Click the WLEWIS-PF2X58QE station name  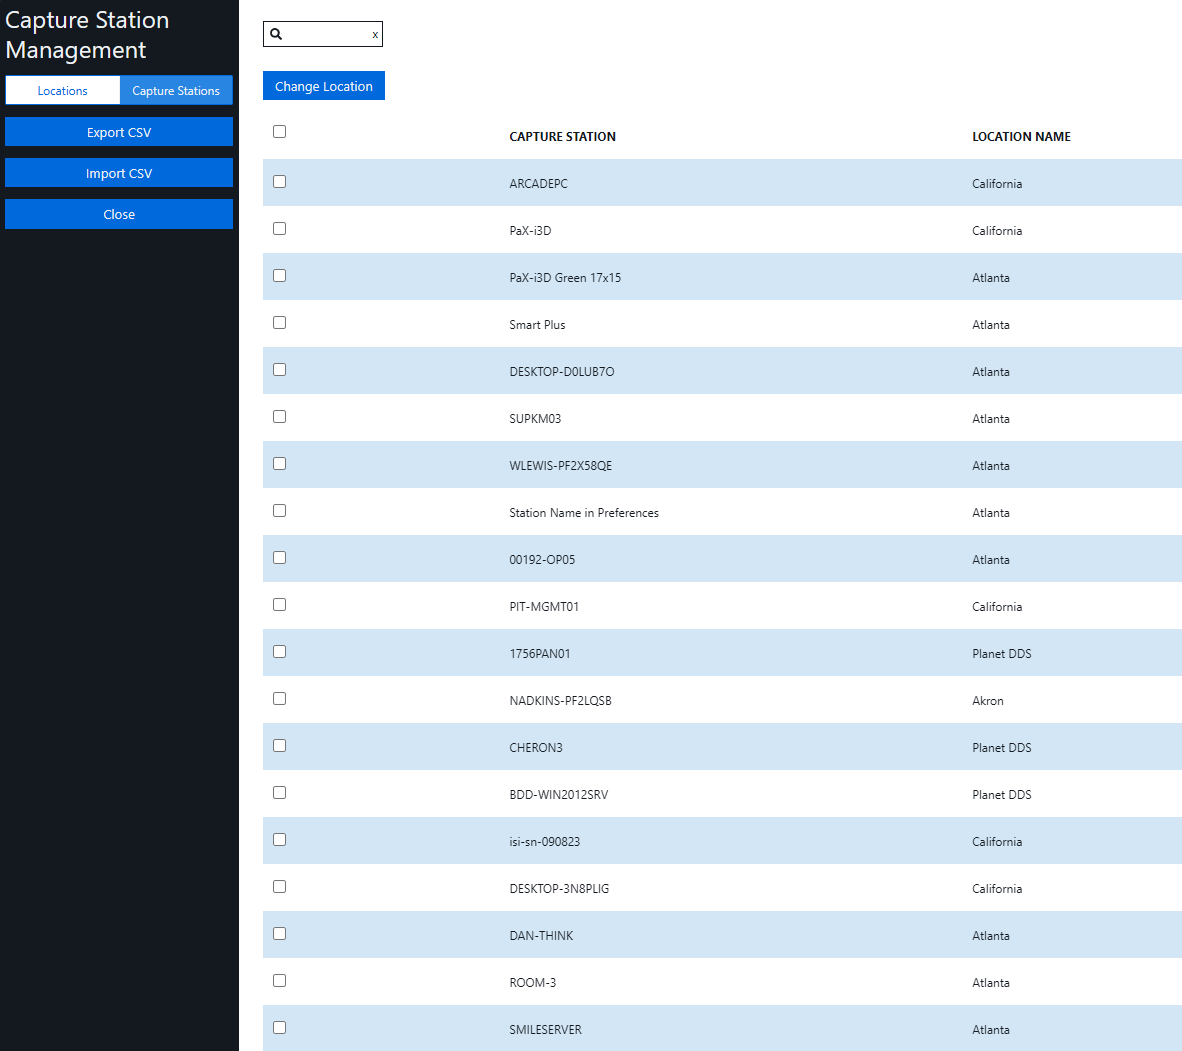point(561,466)
